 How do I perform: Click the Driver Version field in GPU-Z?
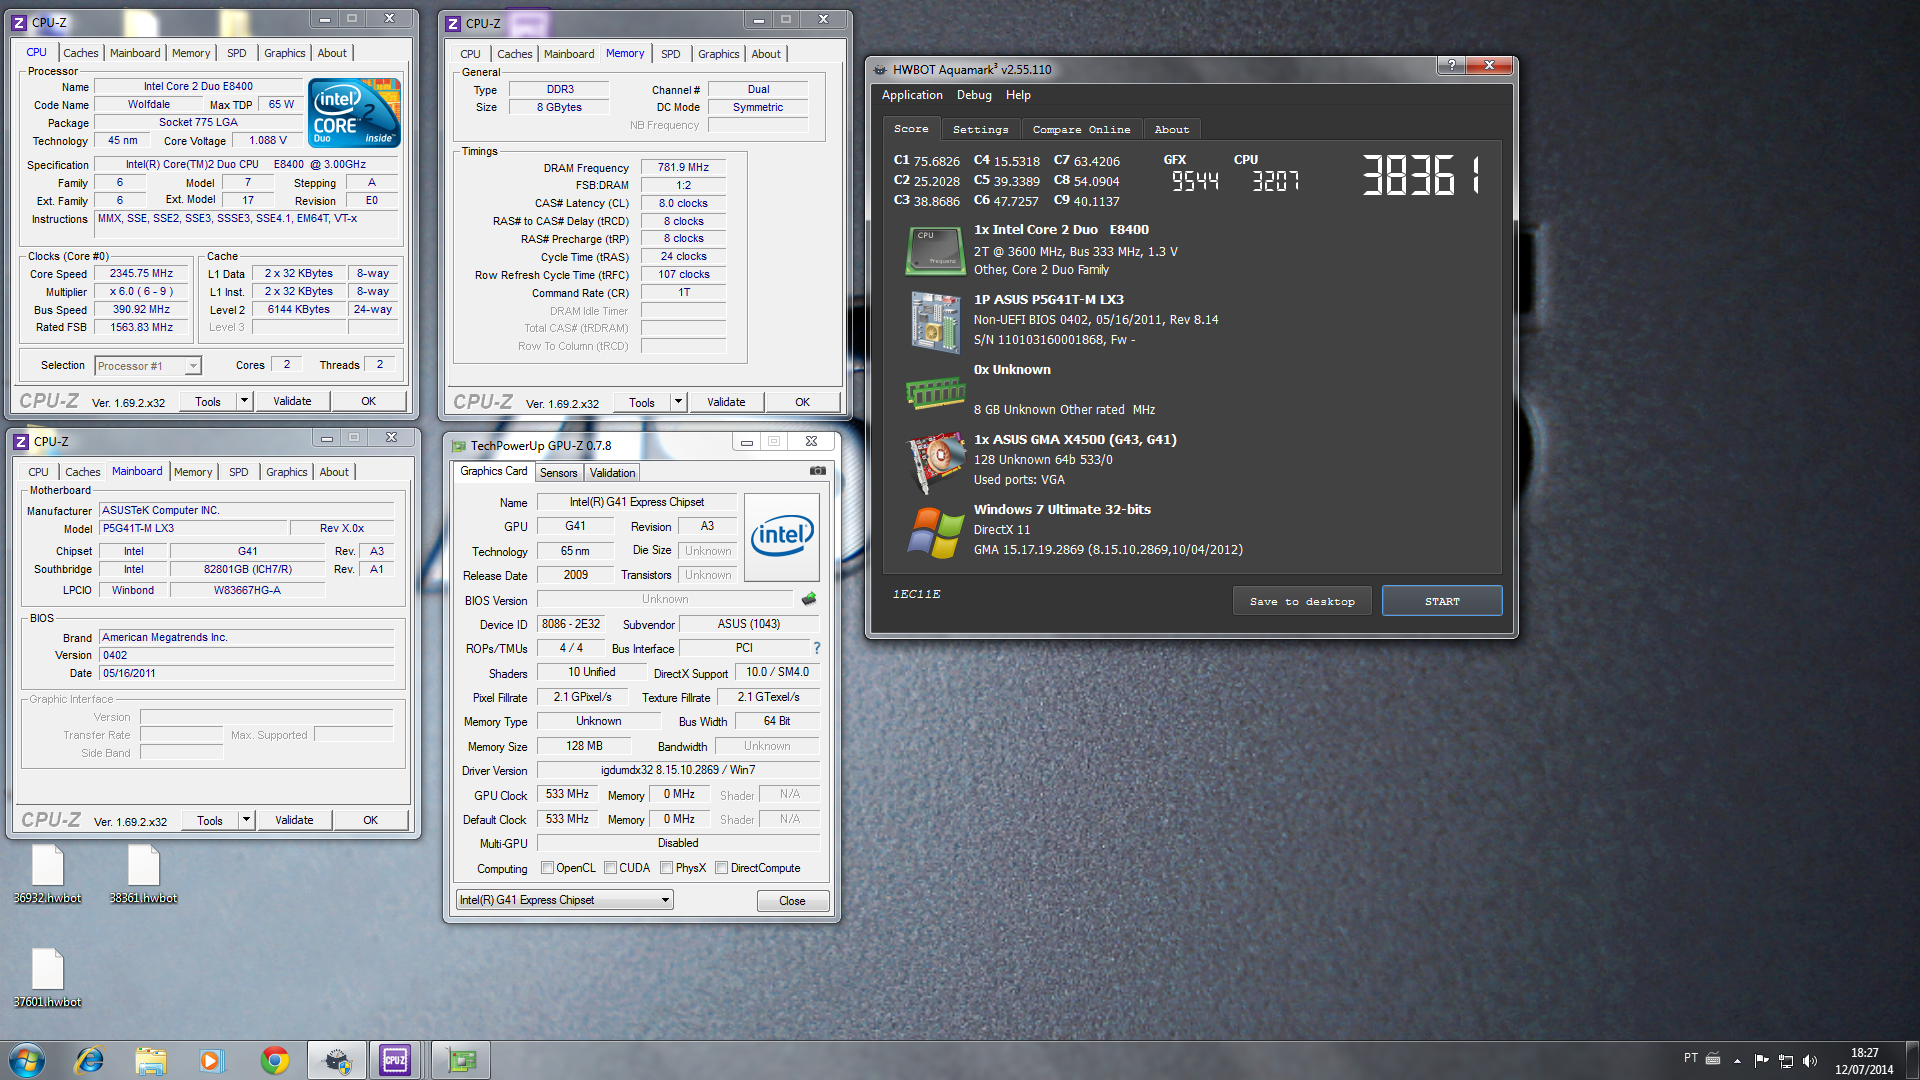coord(678,770)
